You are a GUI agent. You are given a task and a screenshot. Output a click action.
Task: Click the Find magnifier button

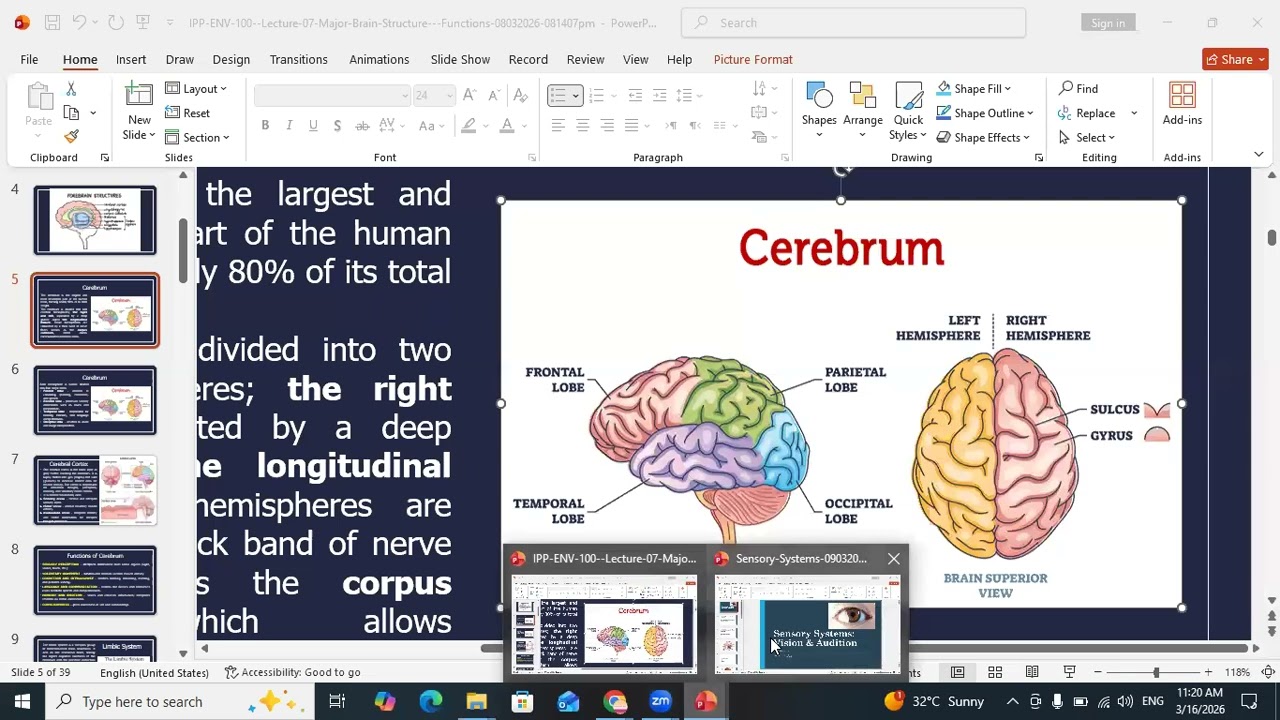click(1079, 89)
